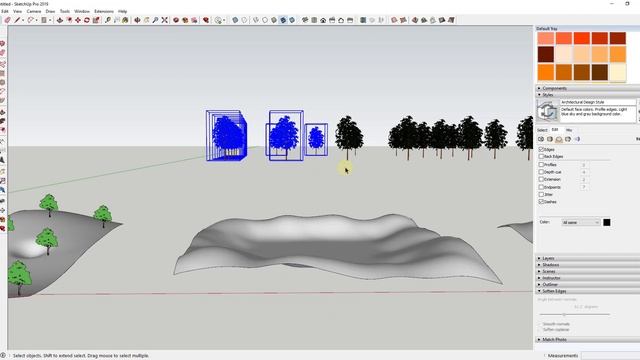Open Watermark settings icon in Styles Edit
This screenshot has width=640, height=360.
[568, 139]
